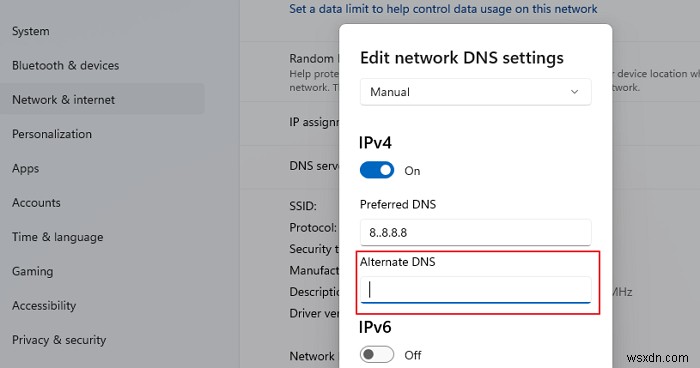Image resolution: width=700 pixels, height=368 pixels.
Task: Open Time & language in sidebar
Action: [58, 237]
